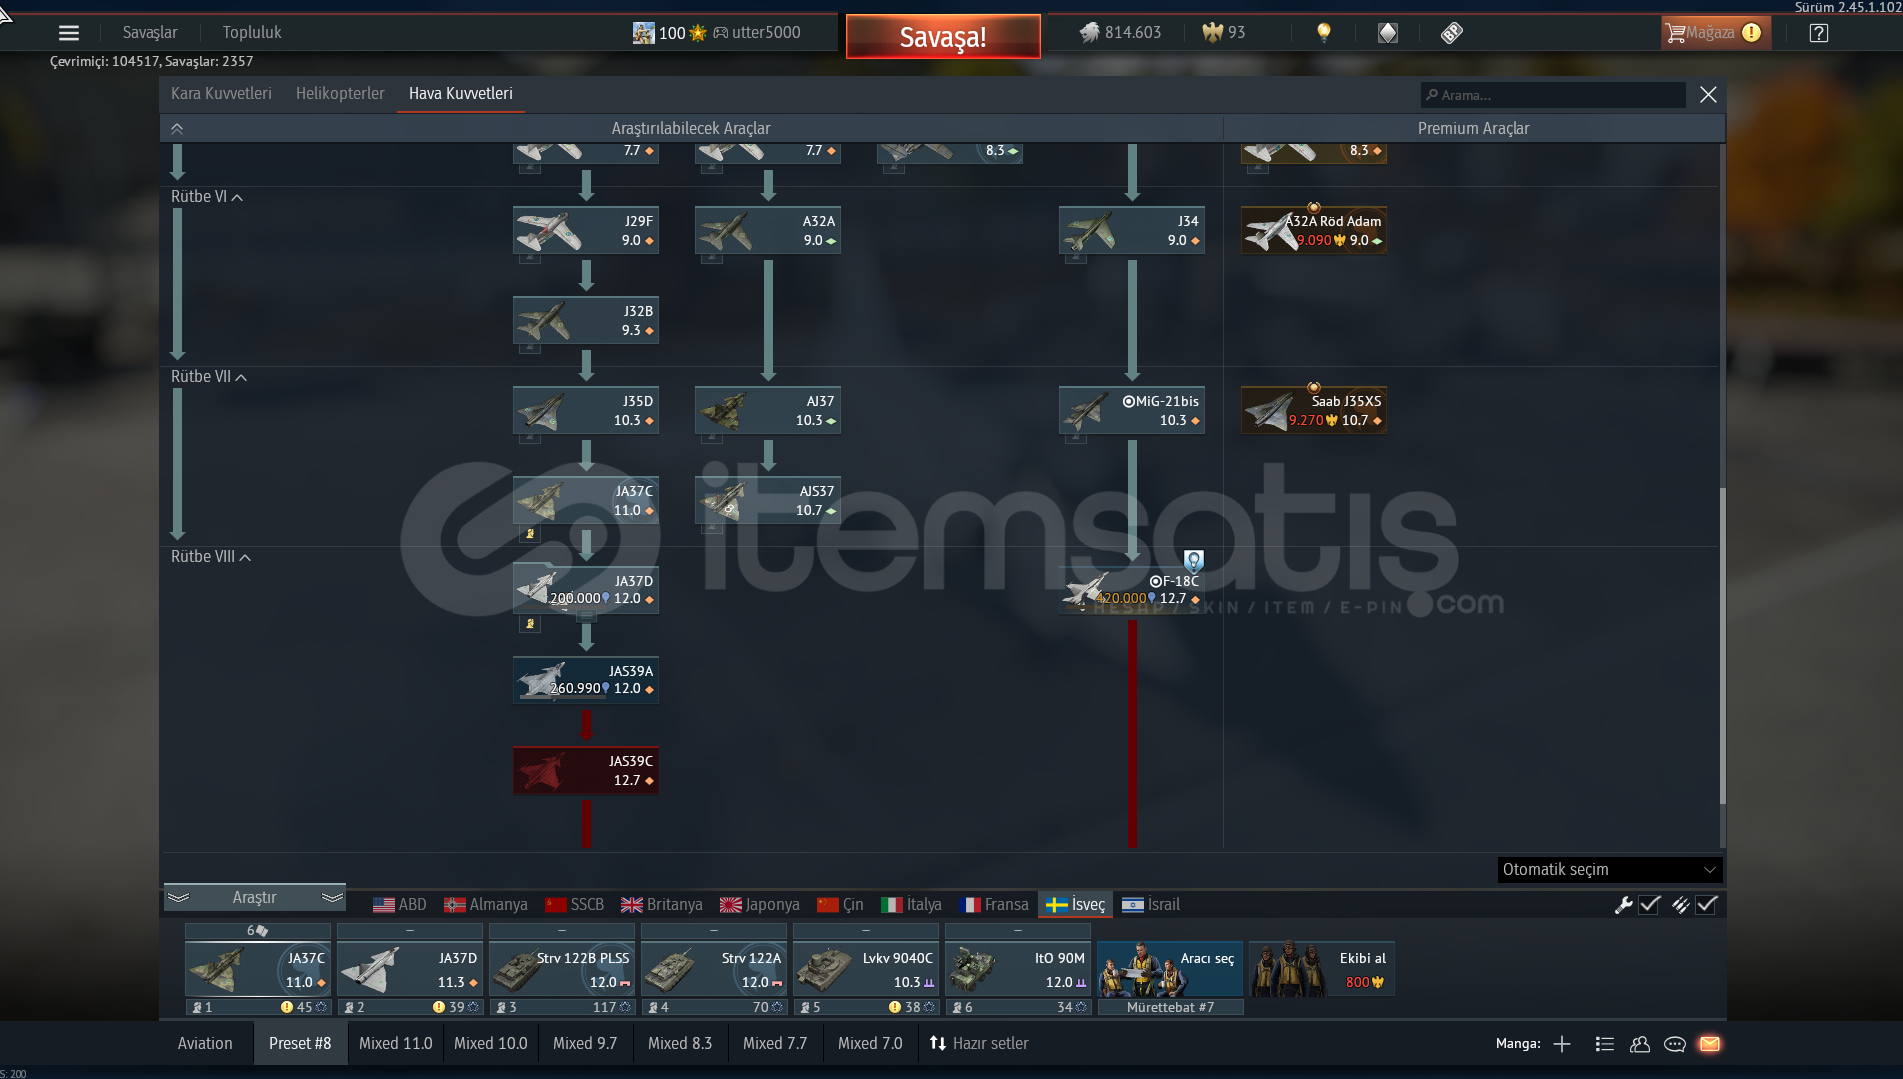1903x1079 pixels.
Task: Collapse the Rütbe VI rank section
Action: tap(207, 197)
